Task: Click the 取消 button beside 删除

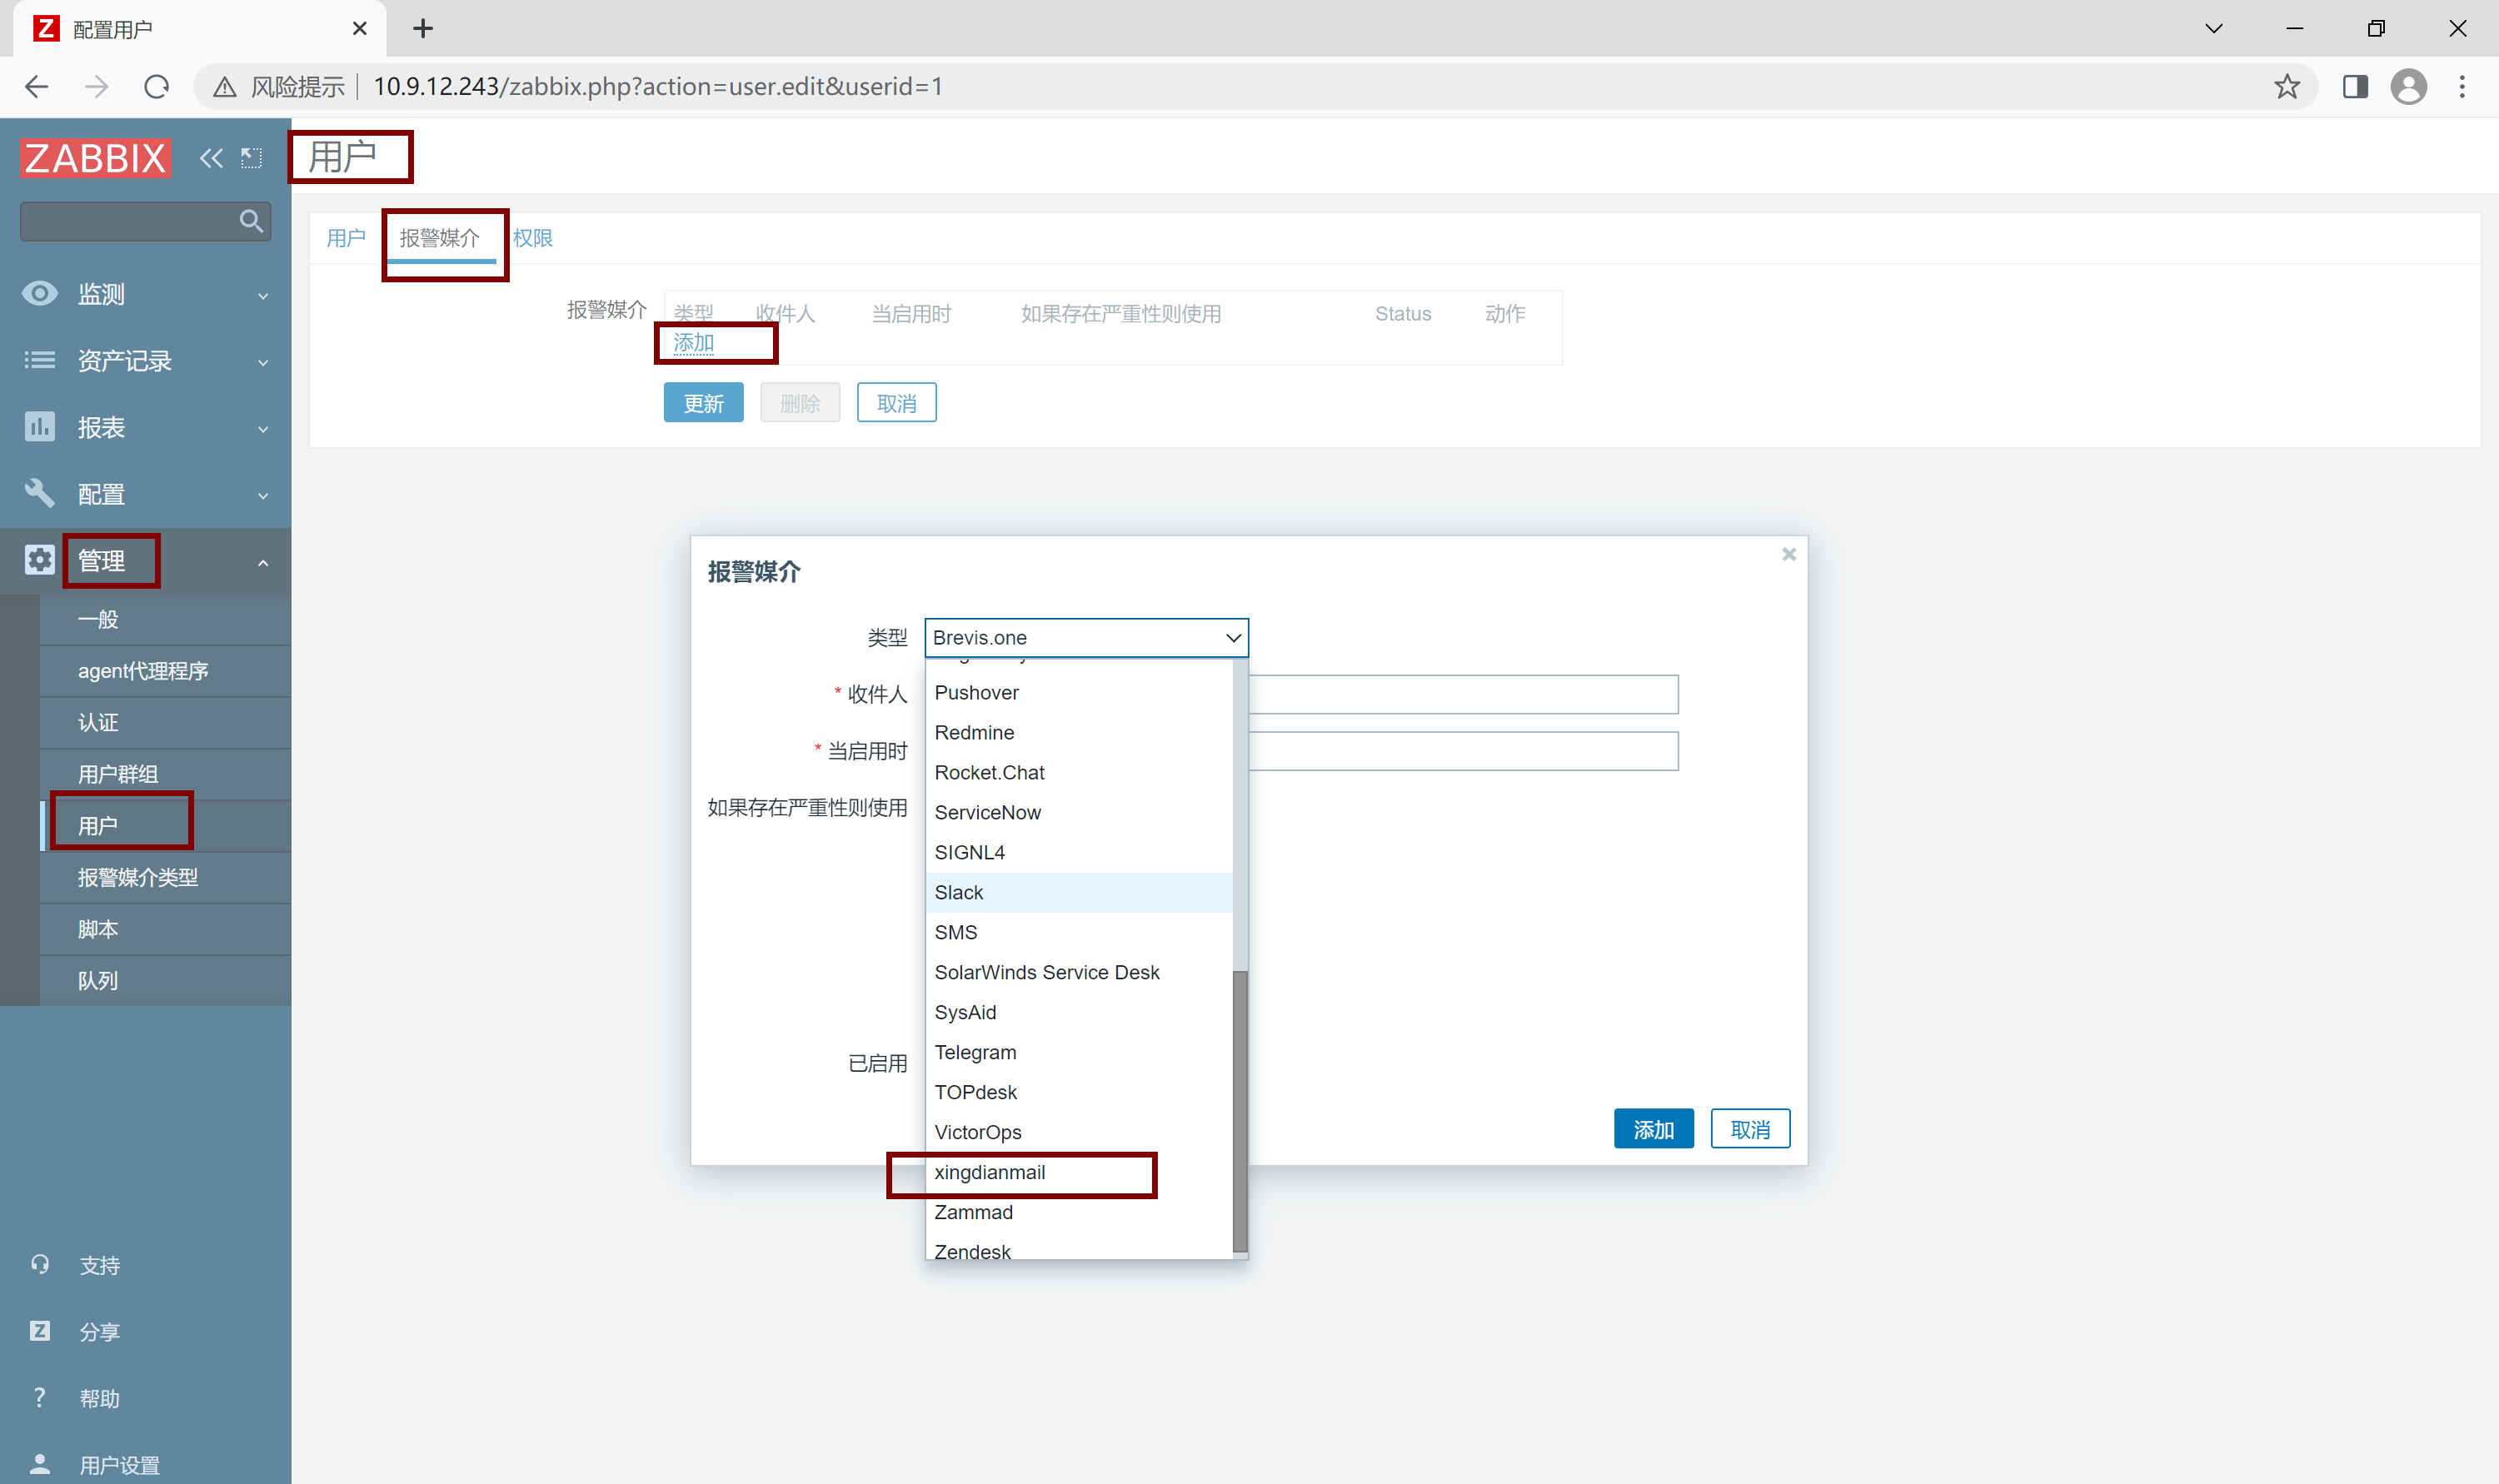Action: (896, 403)
